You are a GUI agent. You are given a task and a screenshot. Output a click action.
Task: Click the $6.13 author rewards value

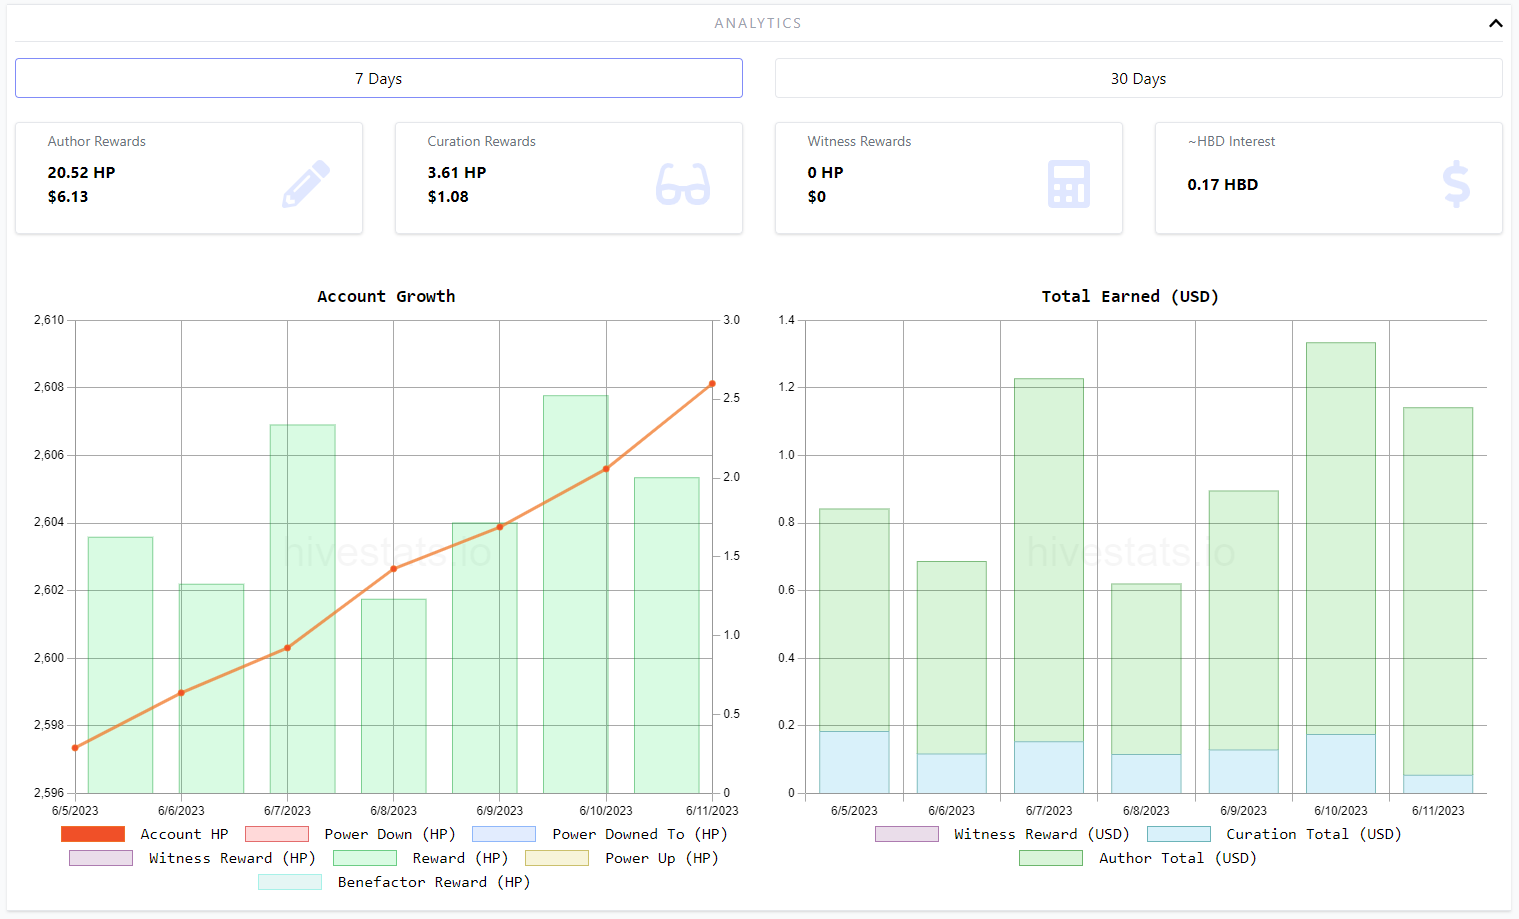(68, 196)
